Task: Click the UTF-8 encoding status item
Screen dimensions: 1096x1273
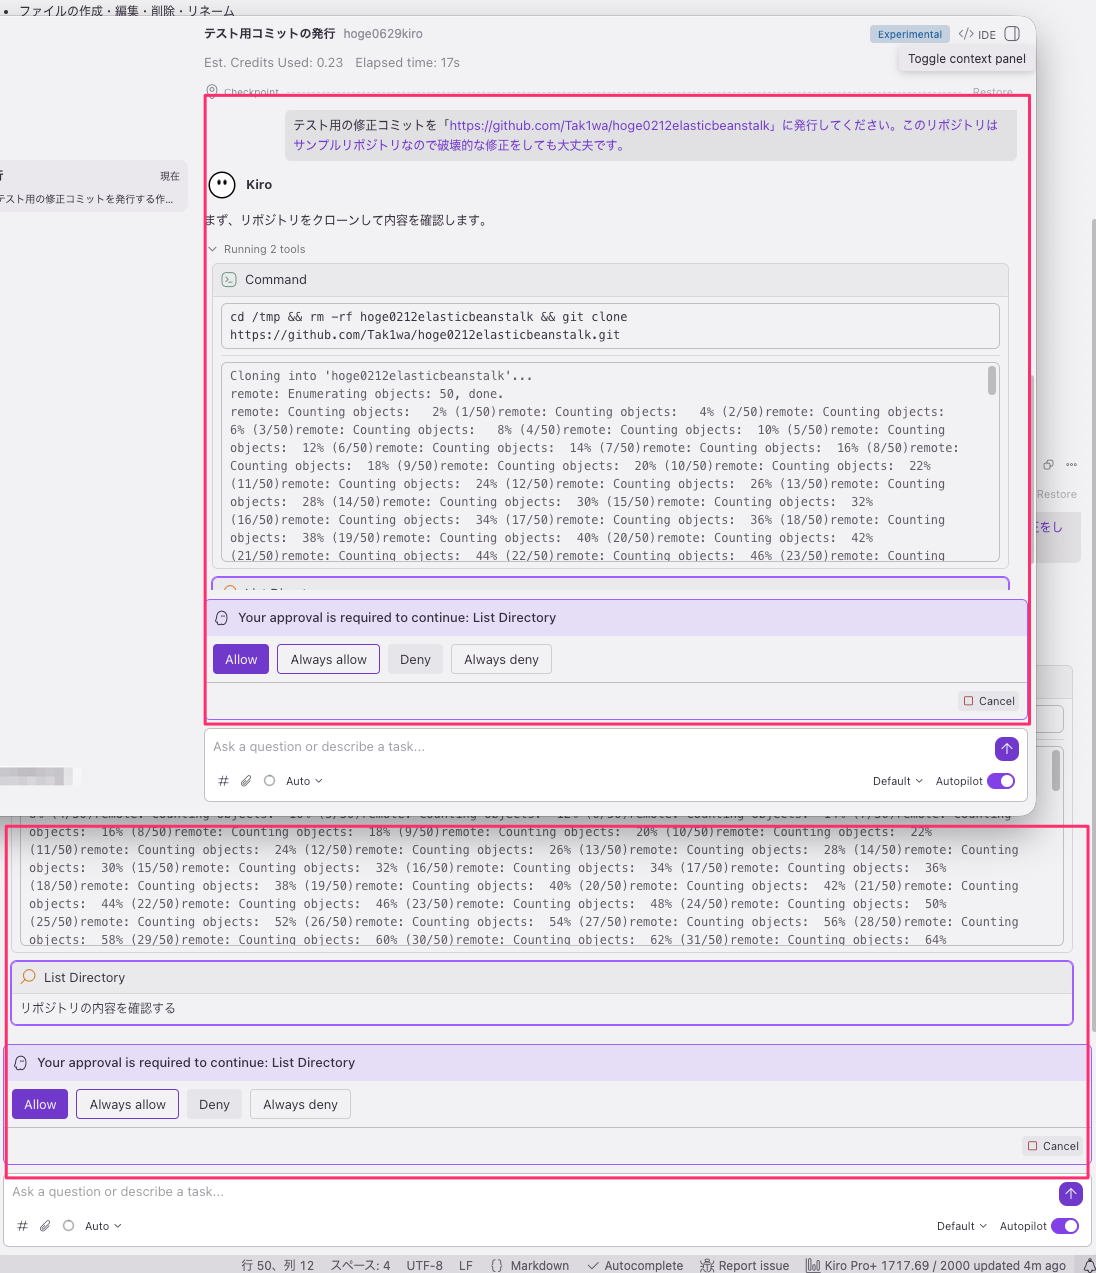Action: pos(424,1265)
